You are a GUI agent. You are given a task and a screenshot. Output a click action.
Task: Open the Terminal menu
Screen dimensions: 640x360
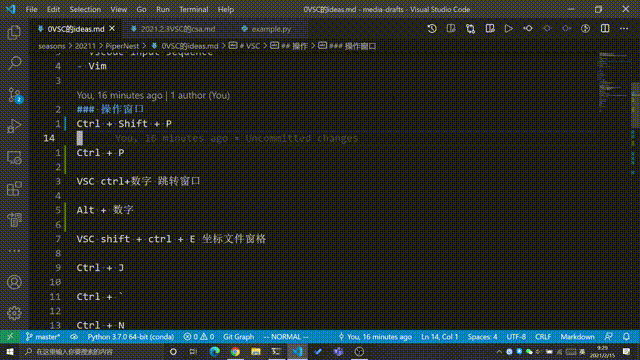click(x=193, y=9)
